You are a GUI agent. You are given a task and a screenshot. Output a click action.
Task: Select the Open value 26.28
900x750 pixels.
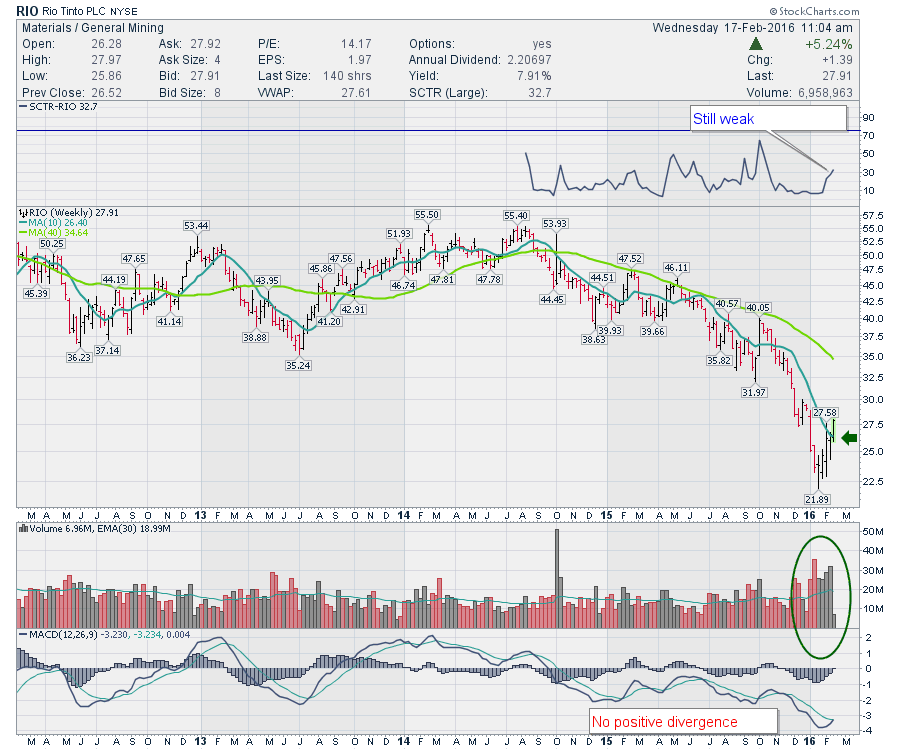pos(106,44)
